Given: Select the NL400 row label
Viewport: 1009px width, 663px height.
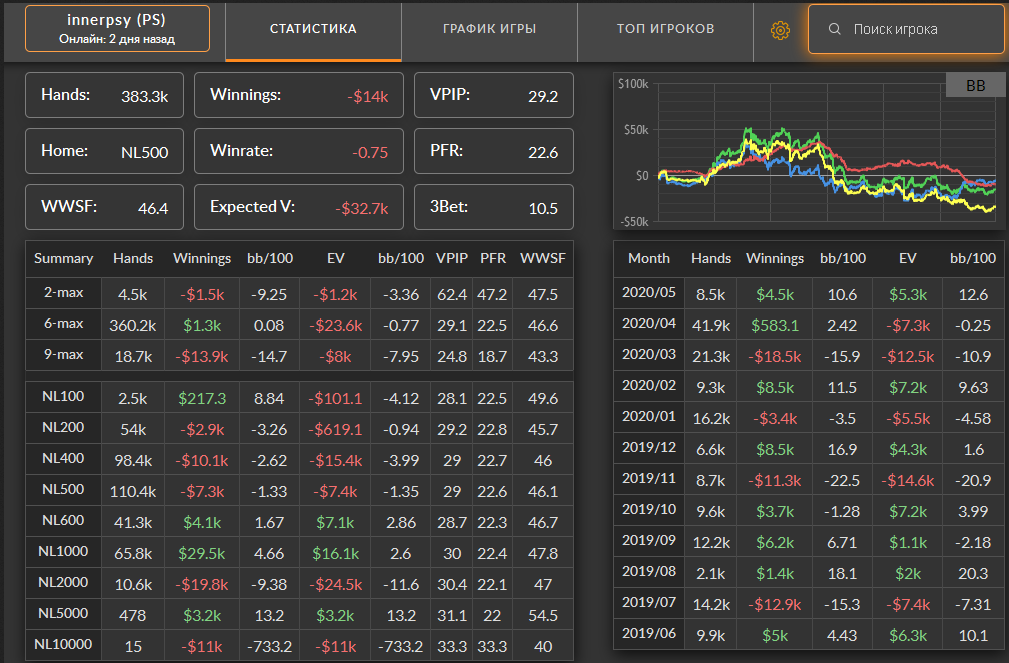Looking at the screenshot, I should [63, 458].
